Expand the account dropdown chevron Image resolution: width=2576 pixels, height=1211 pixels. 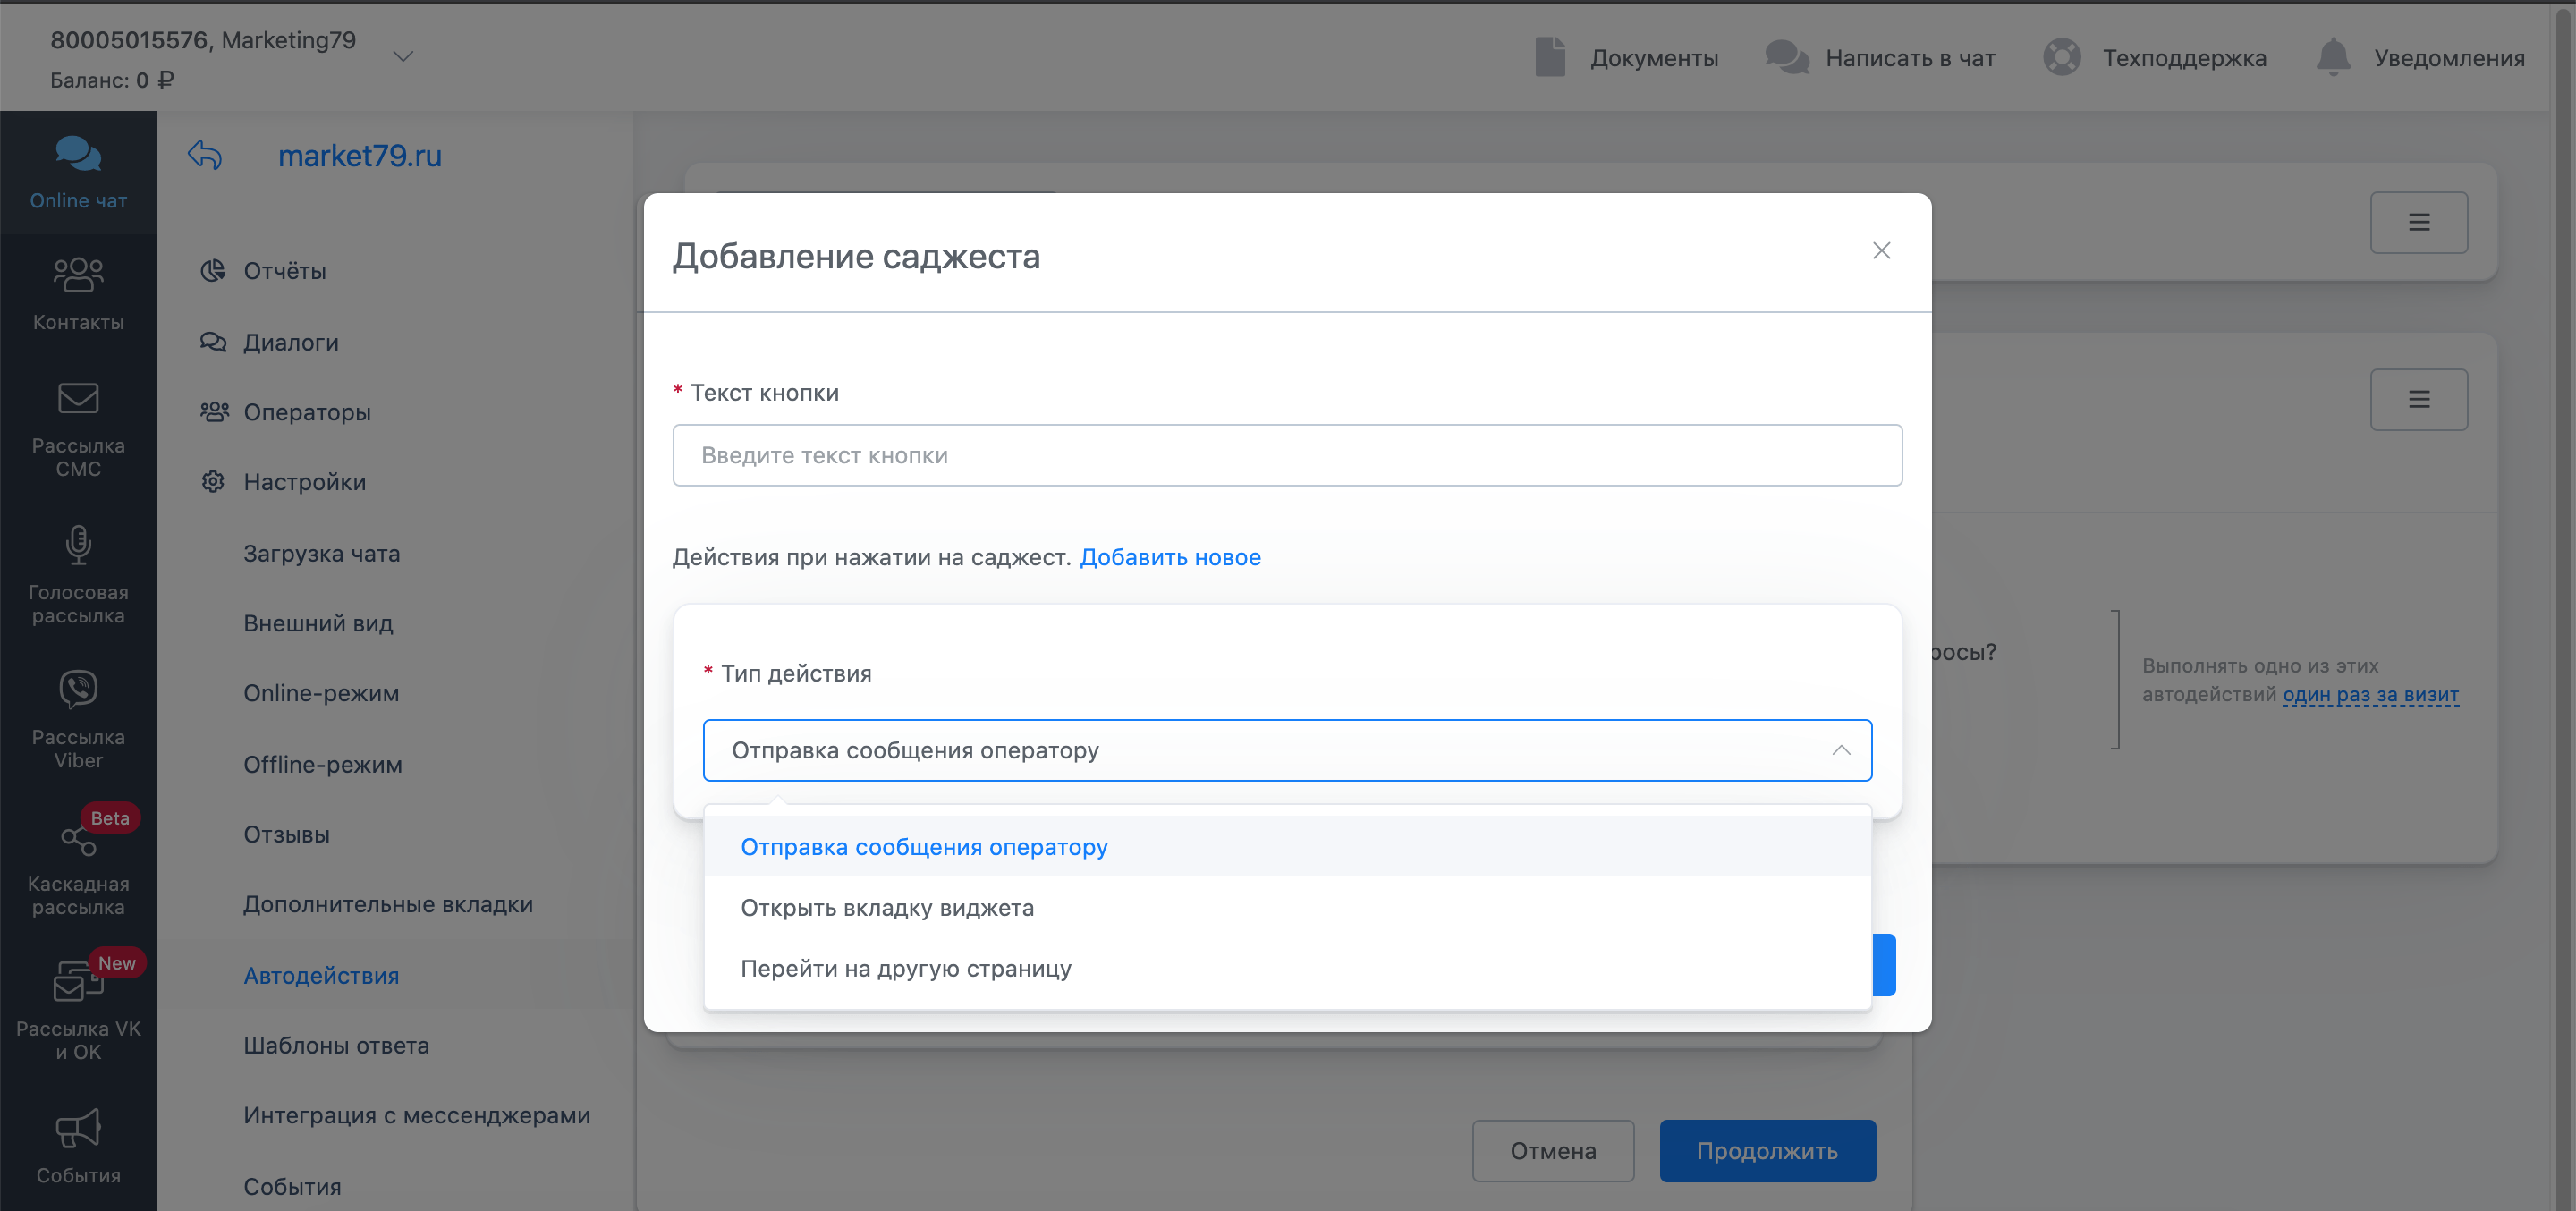pyautogui.click(x=403, y=56)
